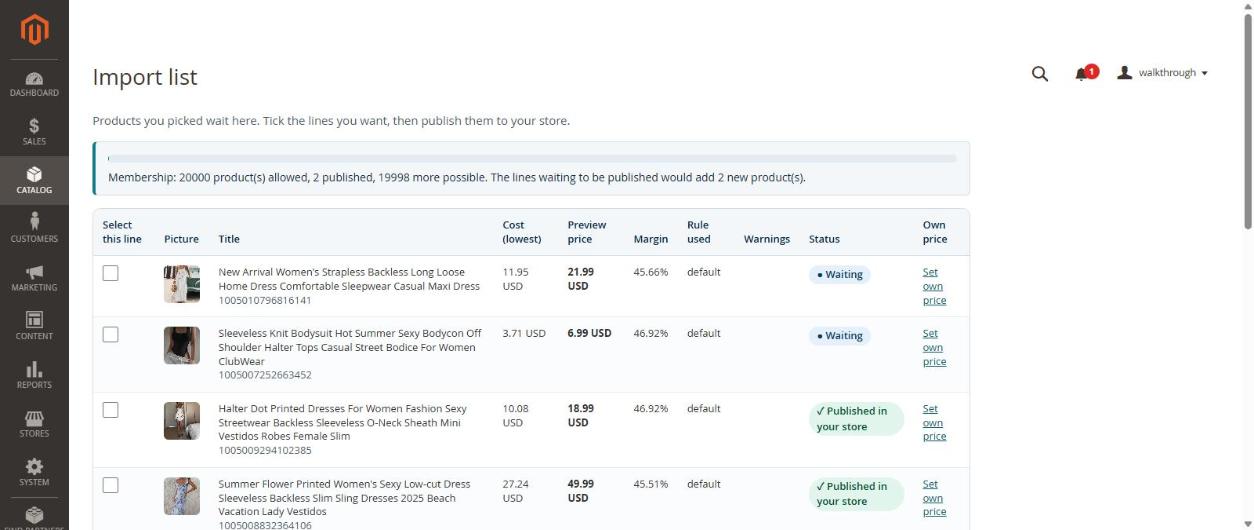The height and width of the screenshot is (530, 1254).
Task: Click Published status of Summer Flower row
Action: 856,494
